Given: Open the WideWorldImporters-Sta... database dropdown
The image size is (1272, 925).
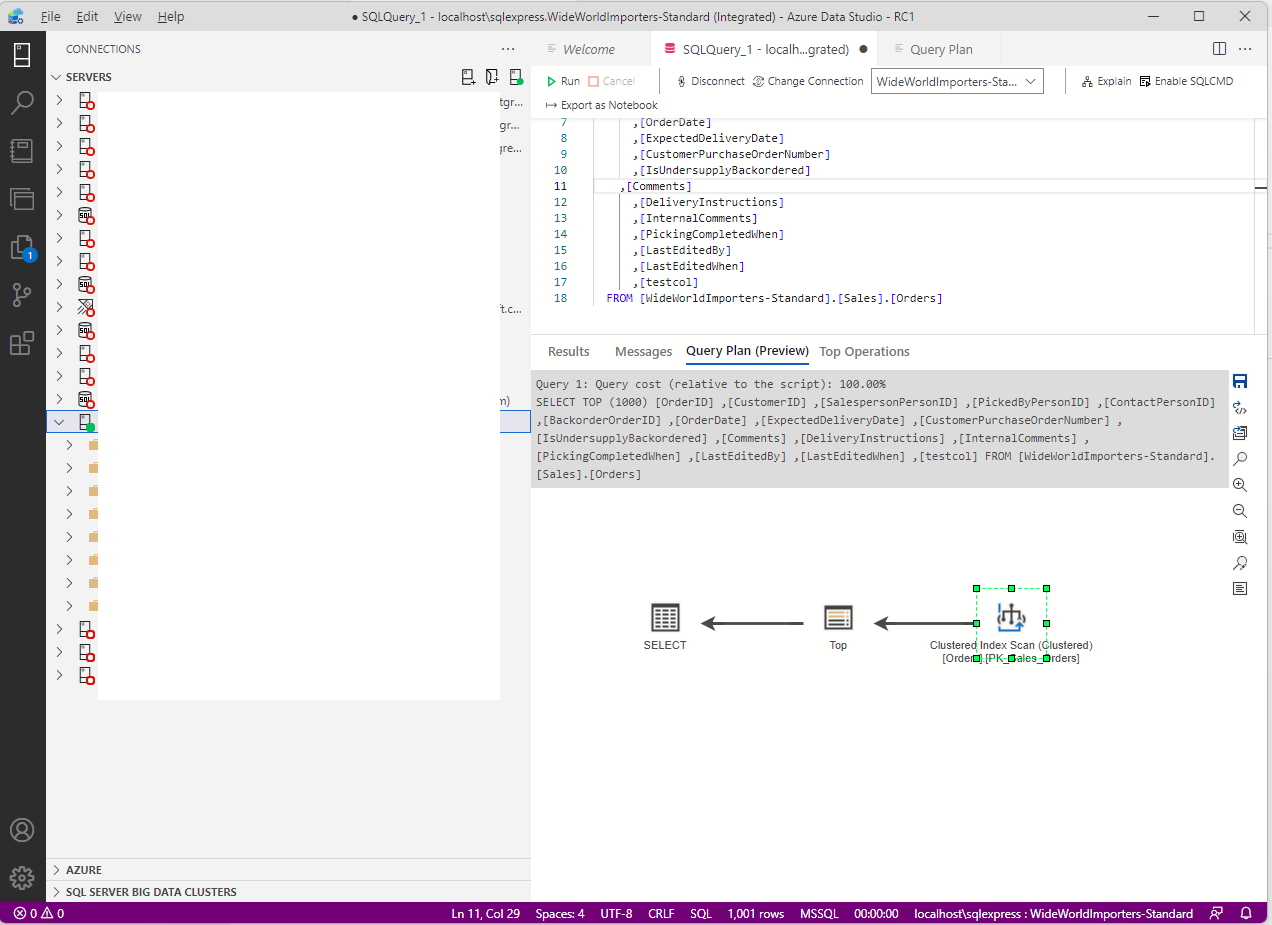Looking at the screenshot, I should [x=956, y=81].
